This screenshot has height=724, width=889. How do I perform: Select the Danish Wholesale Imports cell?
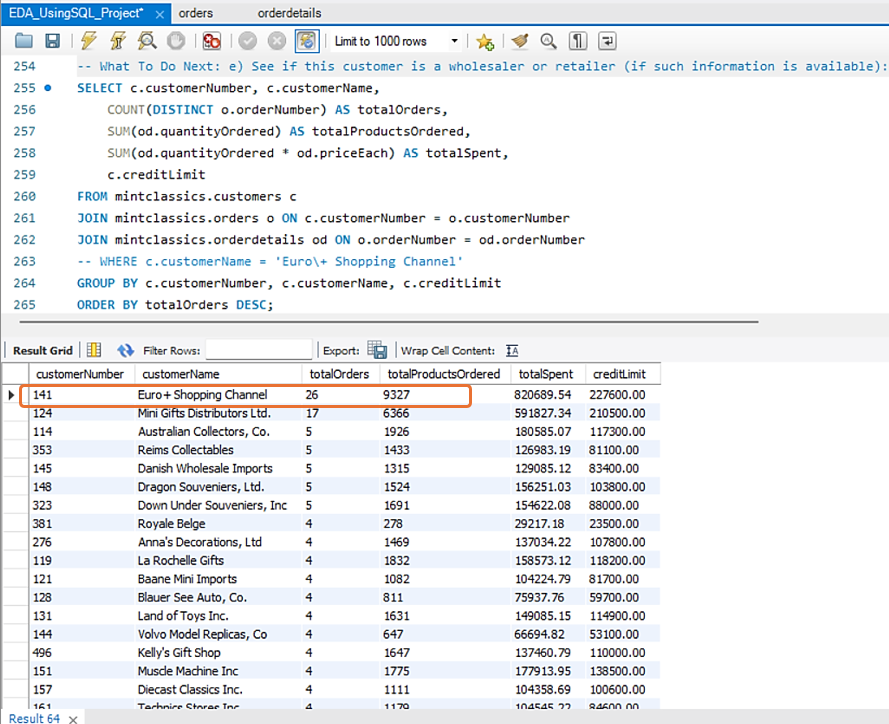click(218, 468)
